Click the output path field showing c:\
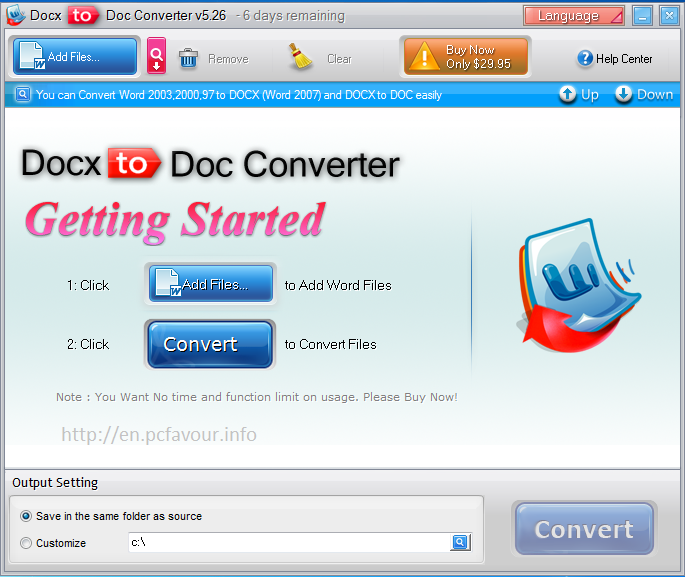This screenshot has width=685, height=577. 288,543
